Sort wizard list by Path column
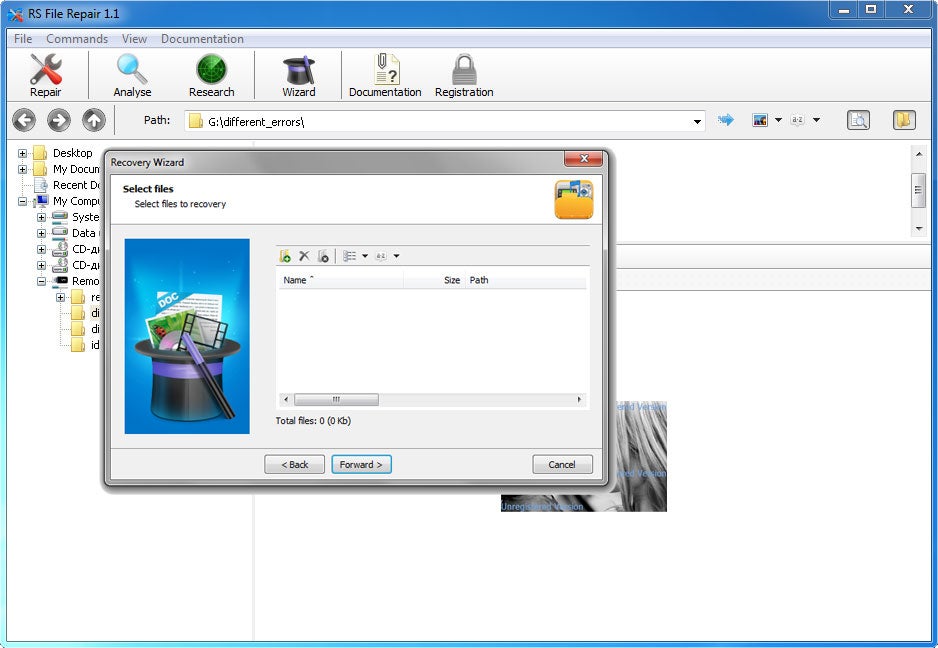 coord(526,280)
